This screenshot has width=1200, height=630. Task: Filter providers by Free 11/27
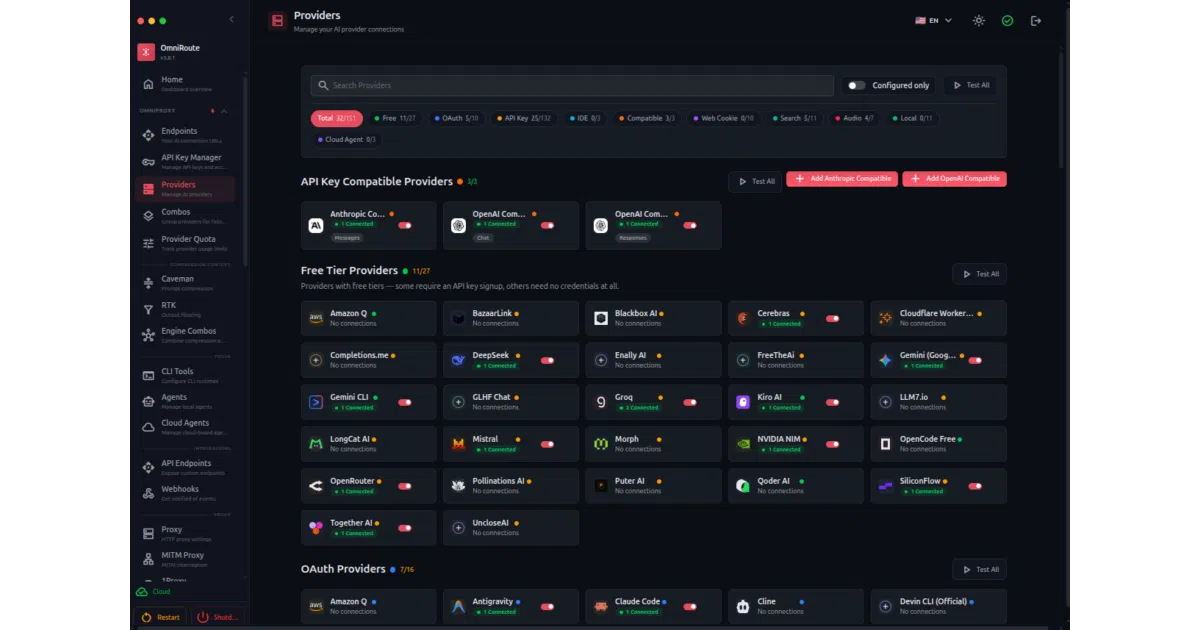(395, 118)
